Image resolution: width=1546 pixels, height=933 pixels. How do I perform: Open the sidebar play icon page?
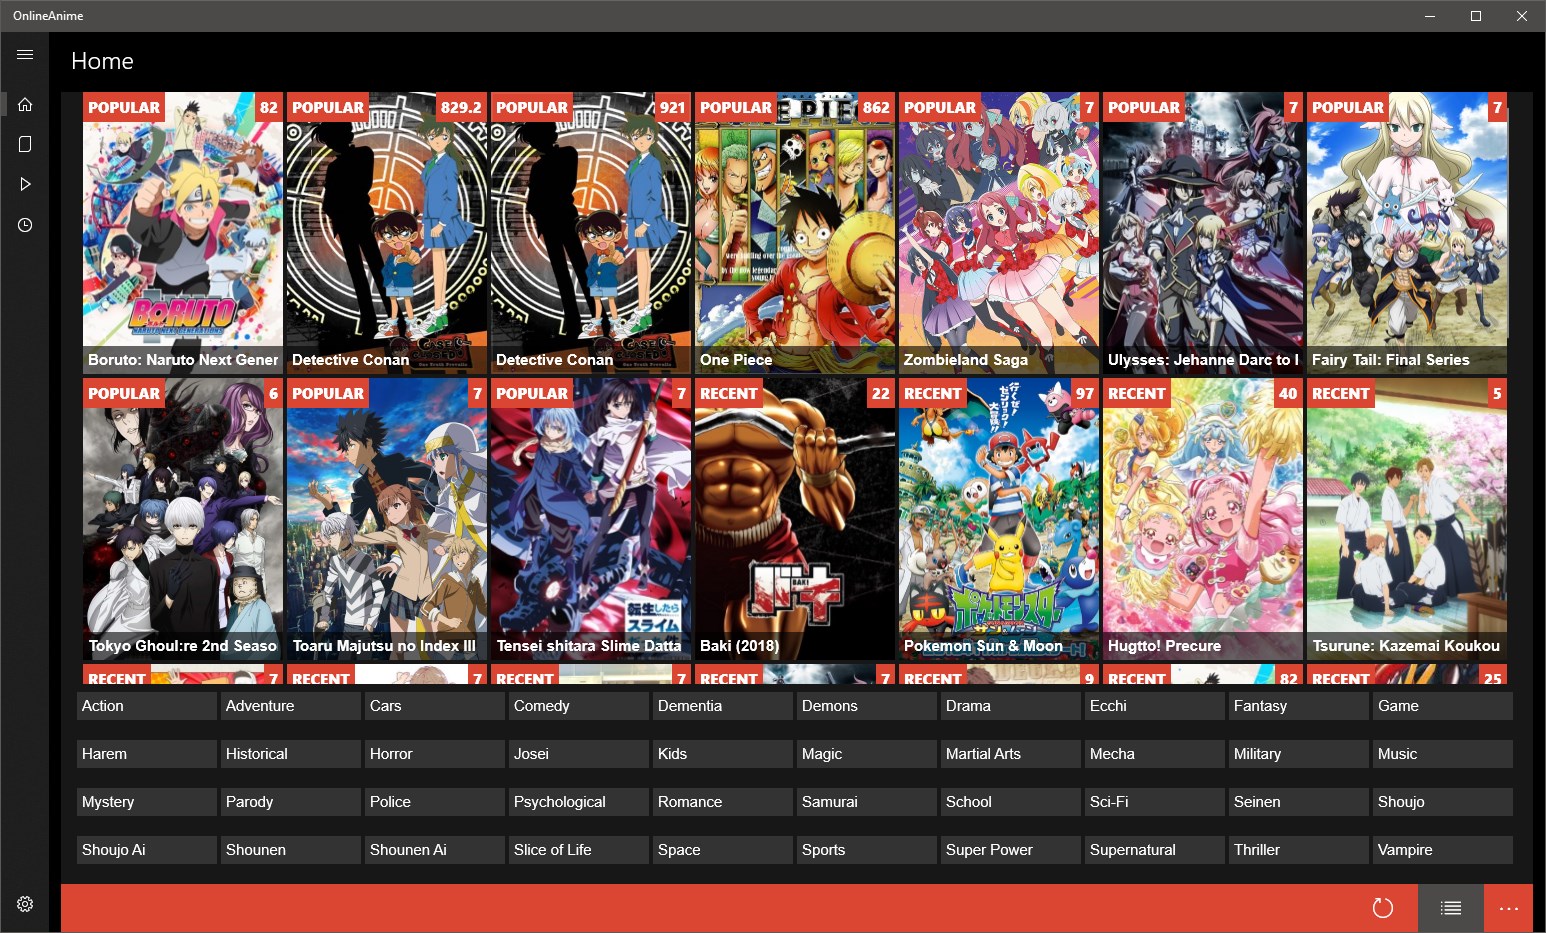(25, 184)
